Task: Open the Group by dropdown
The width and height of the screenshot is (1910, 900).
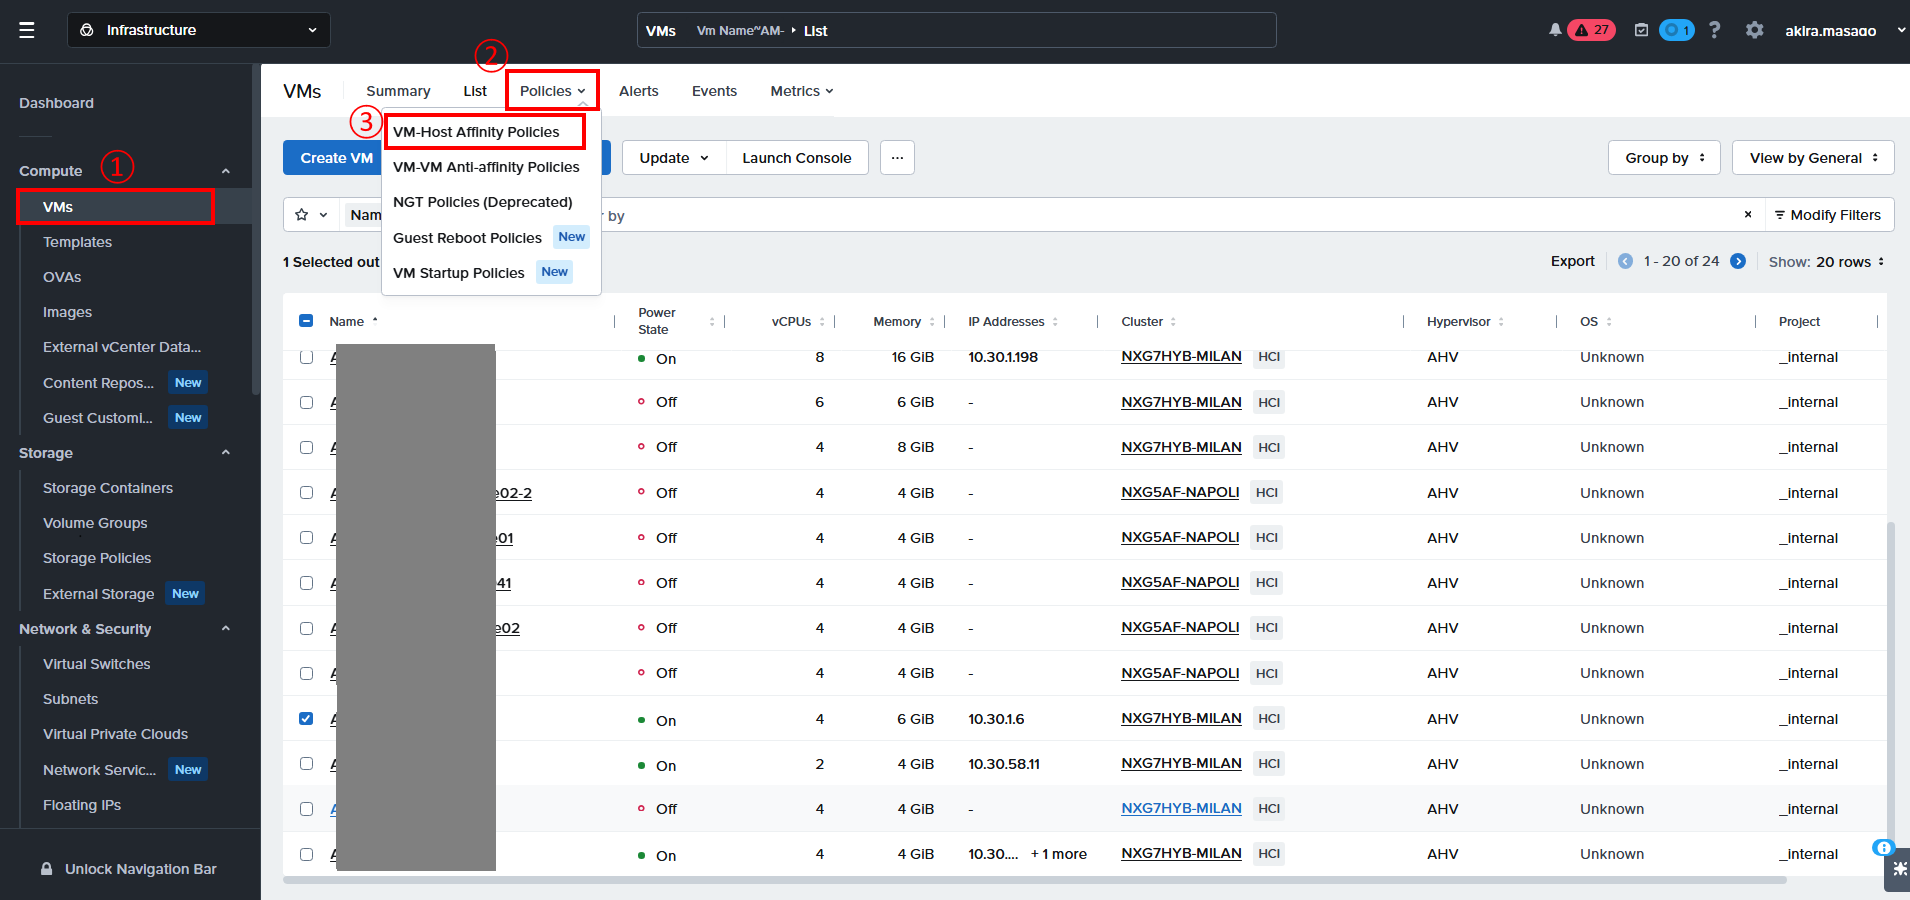Action: [x=1664, y=158]
